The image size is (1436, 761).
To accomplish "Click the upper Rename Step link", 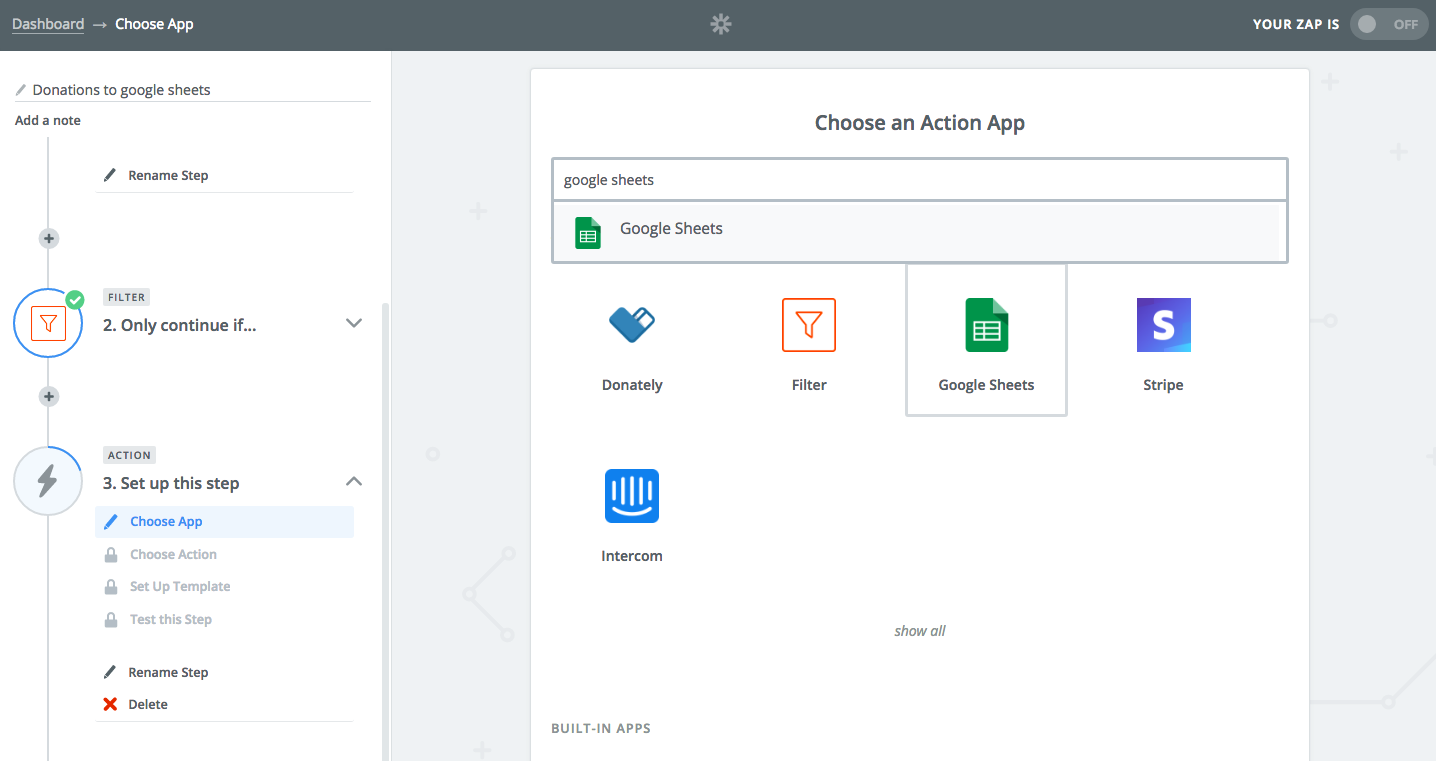I will tap(168, 175).
